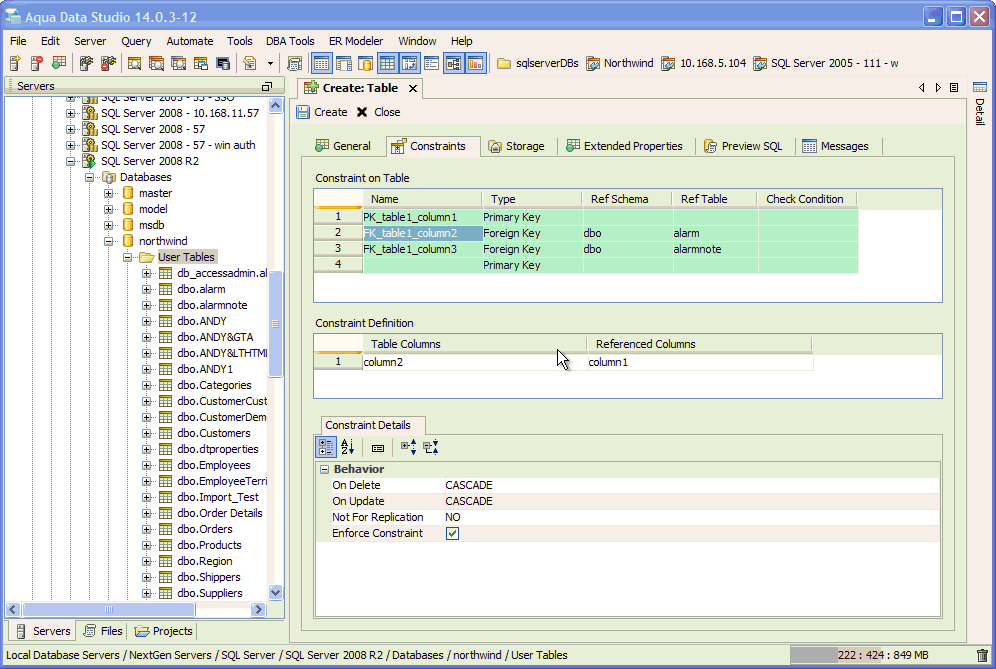Expand the master database node
996x669 pixels.
[x=109, y=193]
